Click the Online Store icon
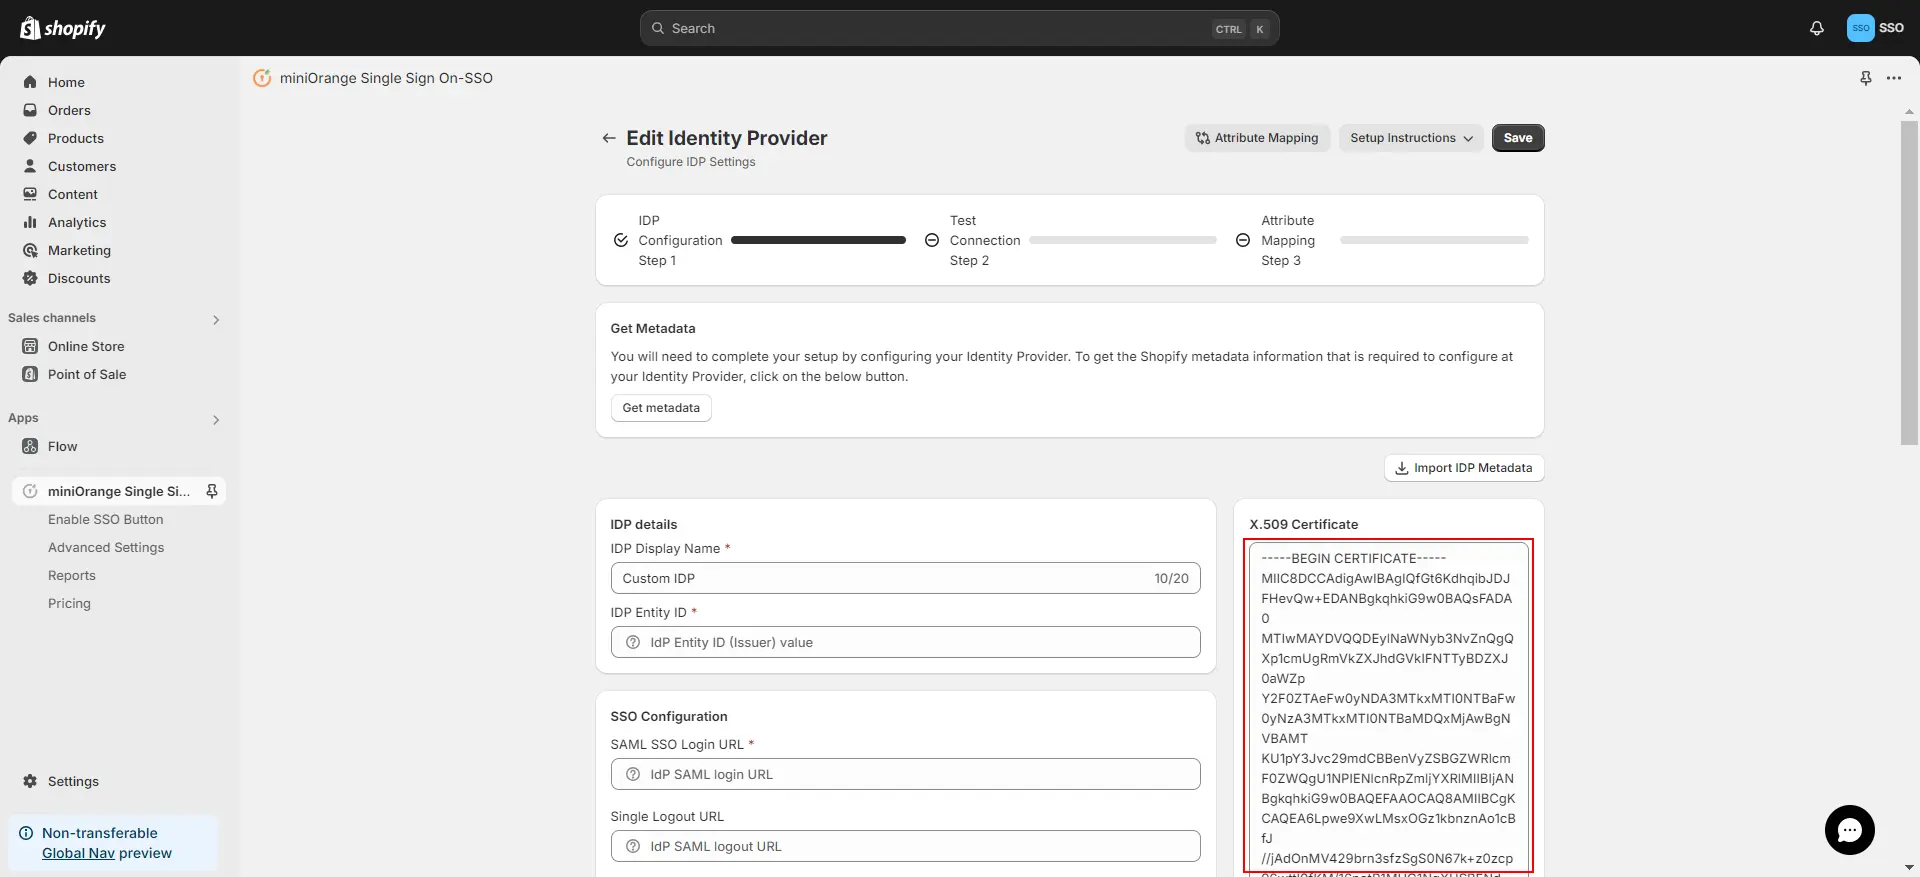Viewport: 1920px width, 877px height. coord(30,346)
